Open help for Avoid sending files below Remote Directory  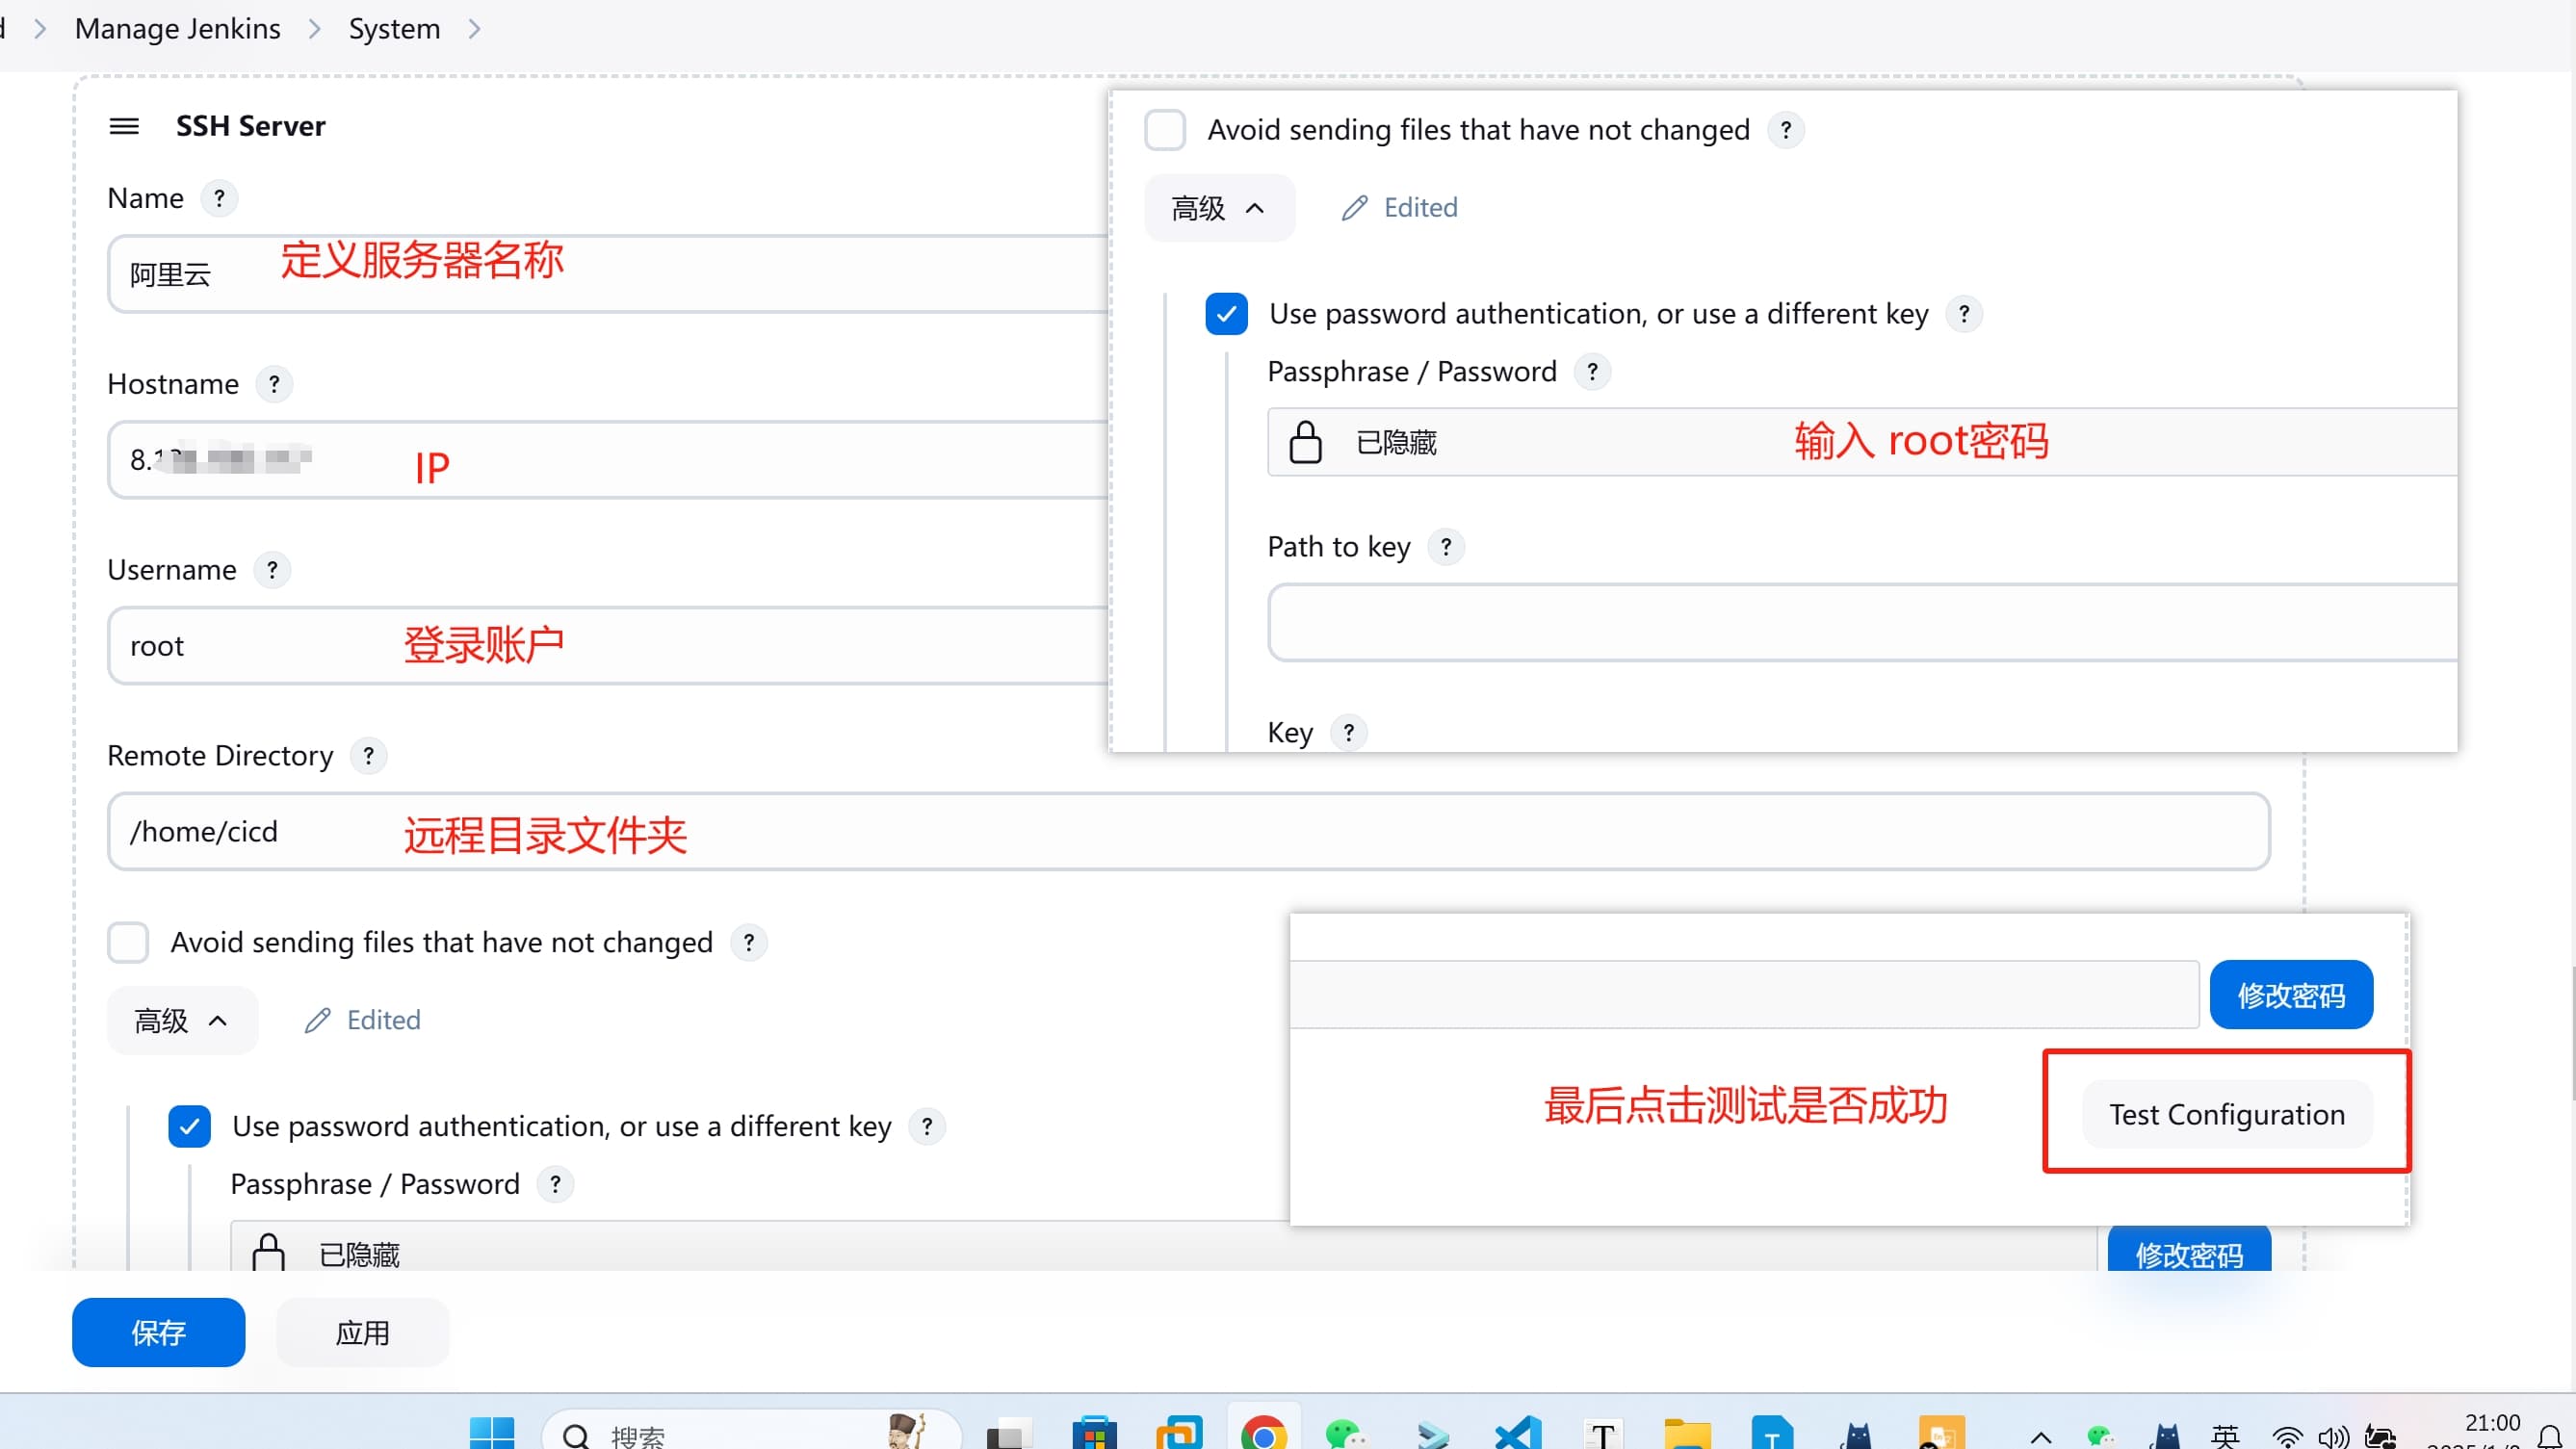[x=749, y=942]
